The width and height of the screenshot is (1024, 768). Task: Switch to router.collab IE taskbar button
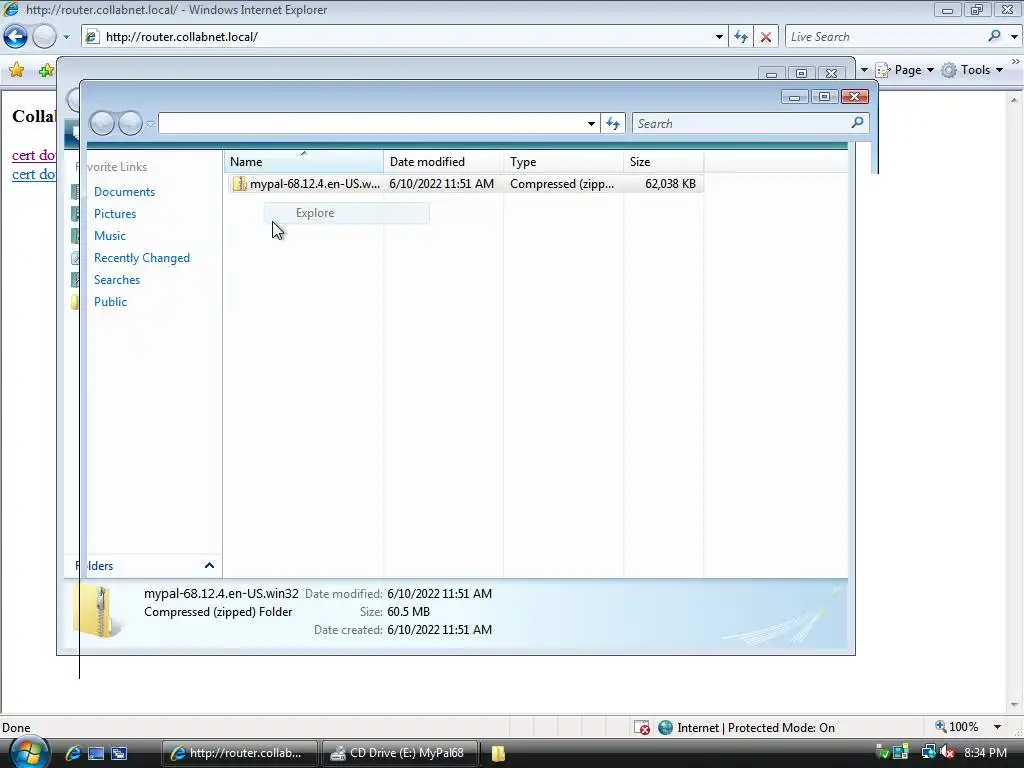(239, 753)
